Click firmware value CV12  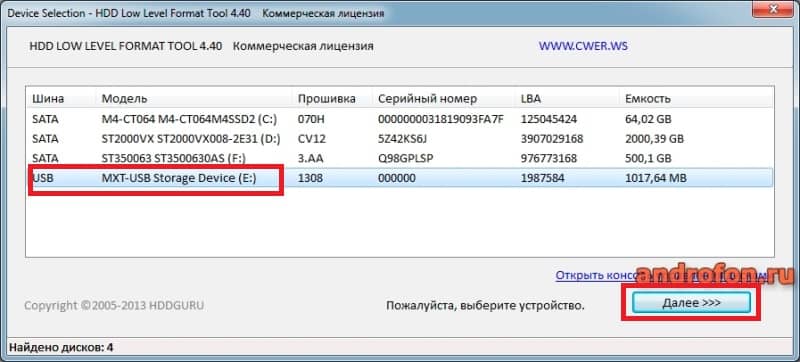click(311, 139)
